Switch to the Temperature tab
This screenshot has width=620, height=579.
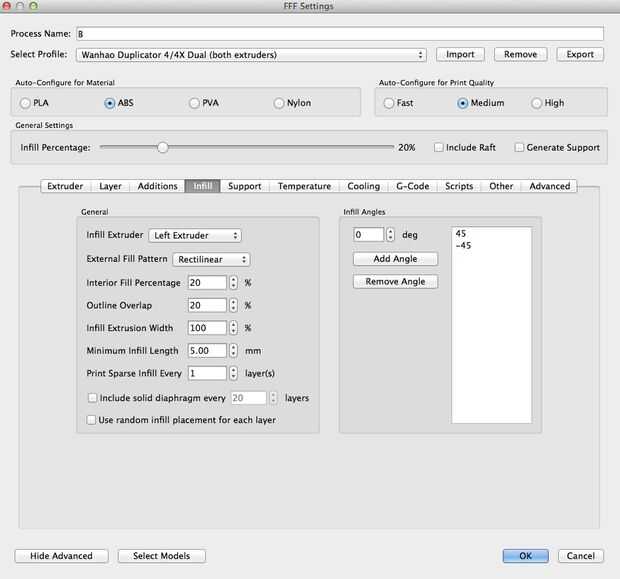pyautogui.click(x=304, y=186)
